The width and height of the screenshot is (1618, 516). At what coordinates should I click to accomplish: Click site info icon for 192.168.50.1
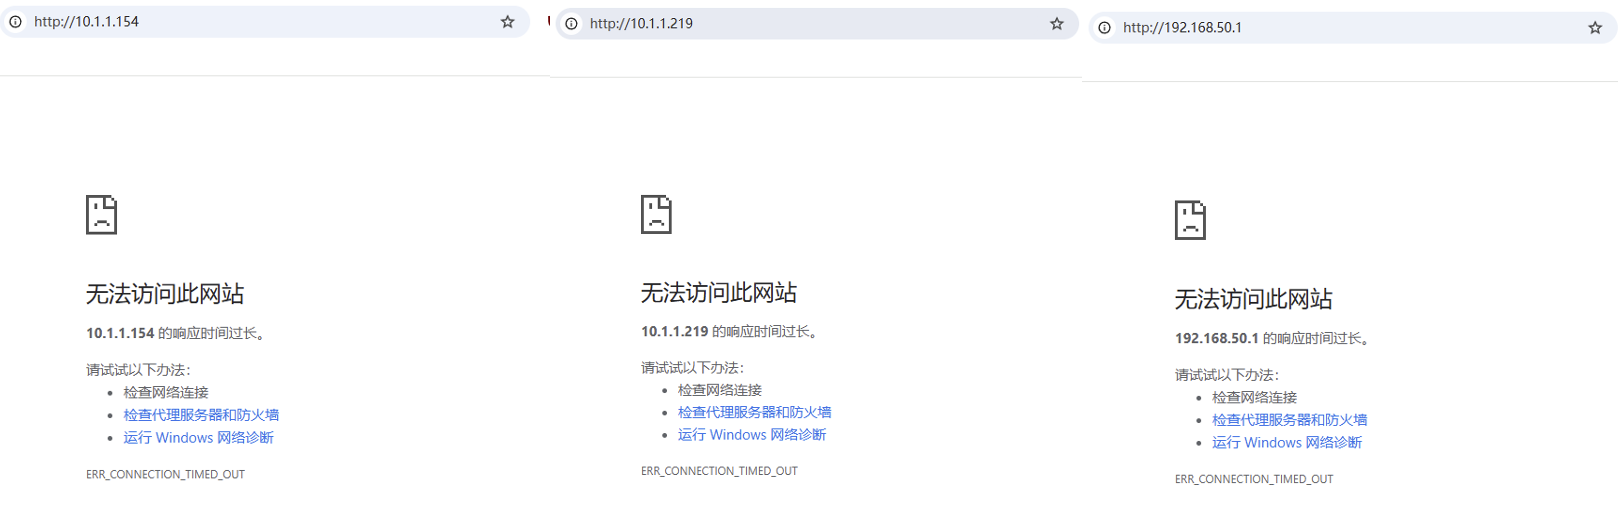tap(1104, 28)
